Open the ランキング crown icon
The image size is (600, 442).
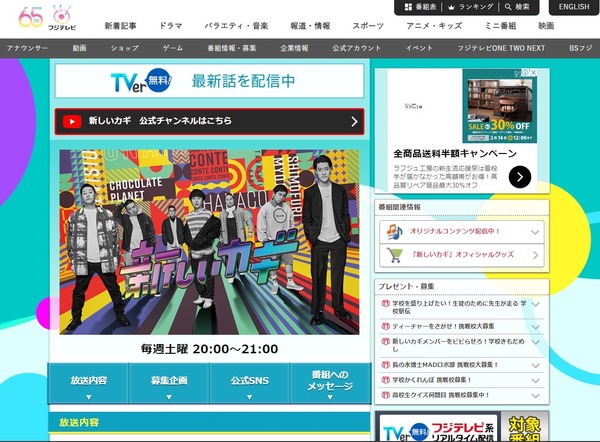(x=451, y=7)
